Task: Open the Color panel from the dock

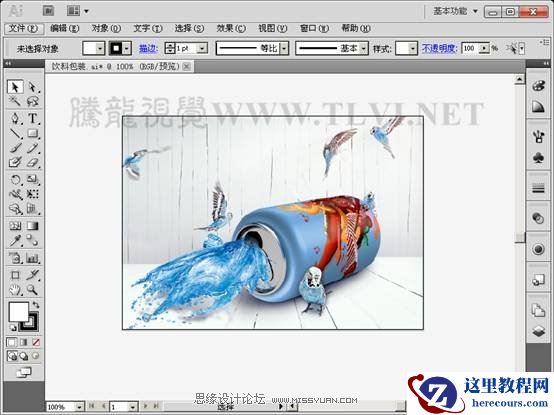Action: pos(538,85)
